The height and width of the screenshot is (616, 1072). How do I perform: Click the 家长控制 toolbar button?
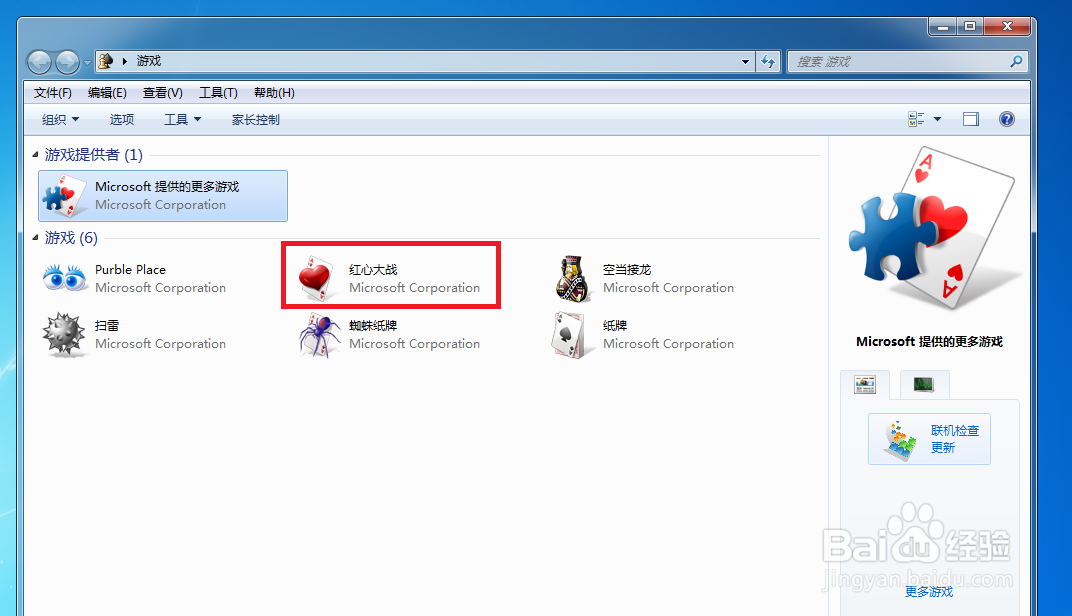pyautogui.click(x=256, y=120)
